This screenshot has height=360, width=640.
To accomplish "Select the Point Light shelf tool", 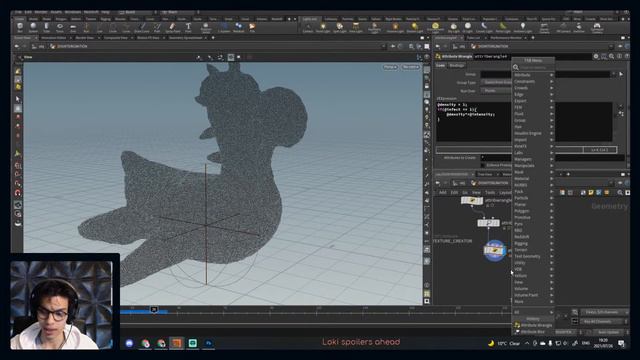I will (323, 28).
